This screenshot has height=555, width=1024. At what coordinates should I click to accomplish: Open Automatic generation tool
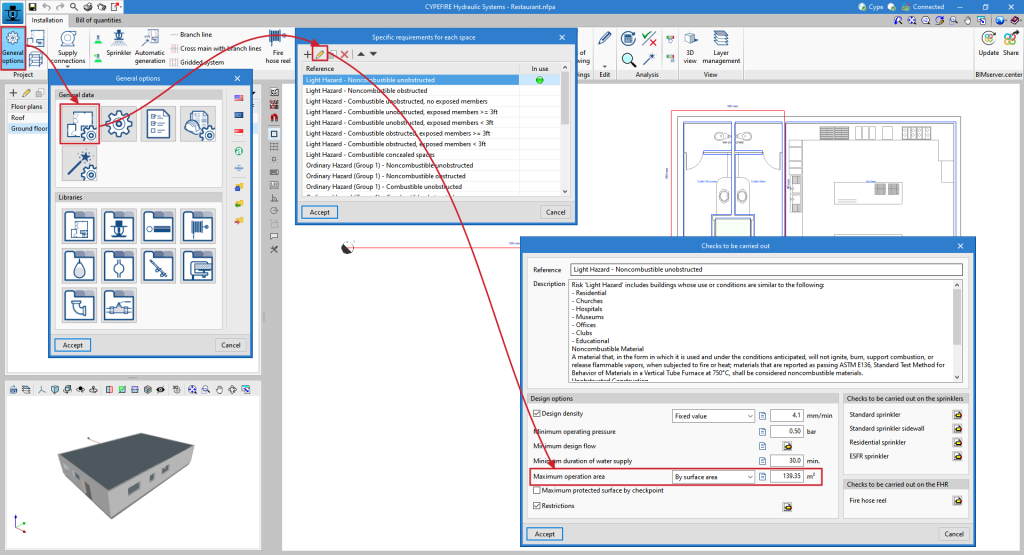click(x=150, y=45)
